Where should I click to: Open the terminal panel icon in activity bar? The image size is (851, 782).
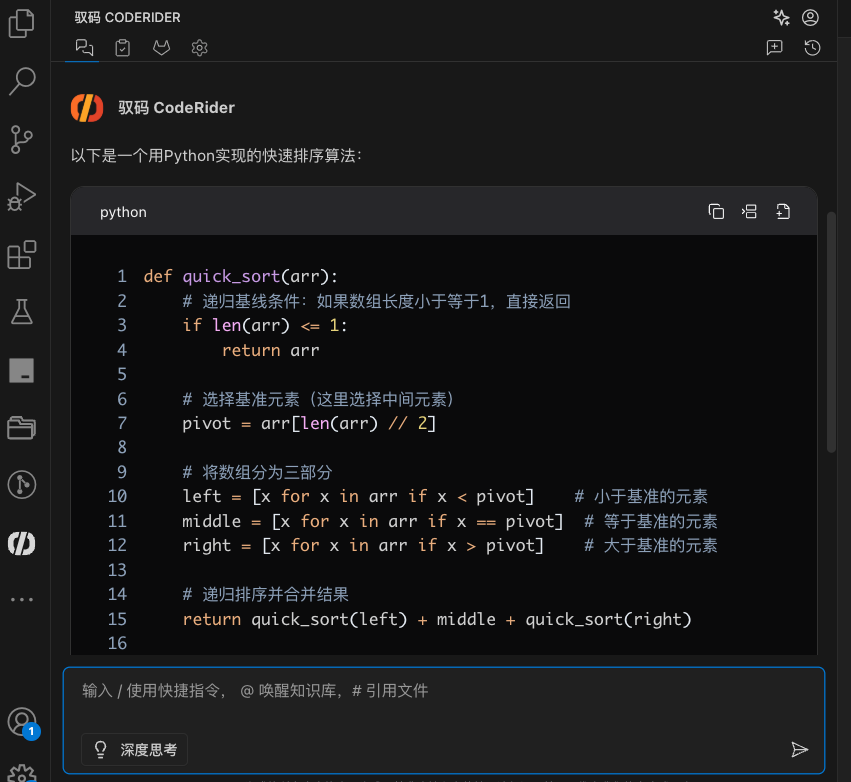[22, 370]
